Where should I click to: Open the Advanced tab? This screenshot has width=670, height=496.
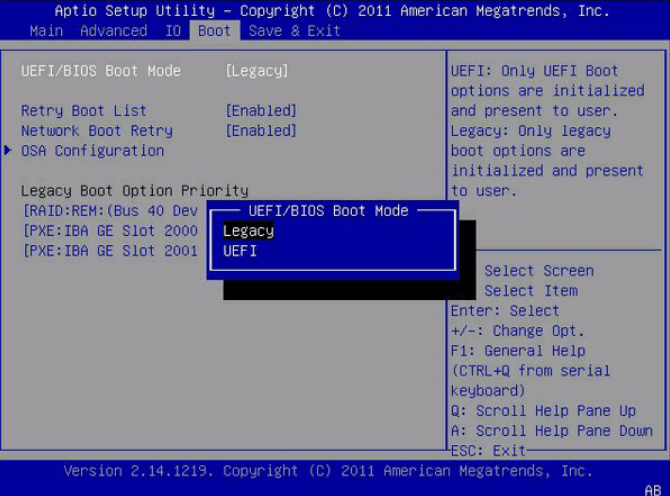113,31
